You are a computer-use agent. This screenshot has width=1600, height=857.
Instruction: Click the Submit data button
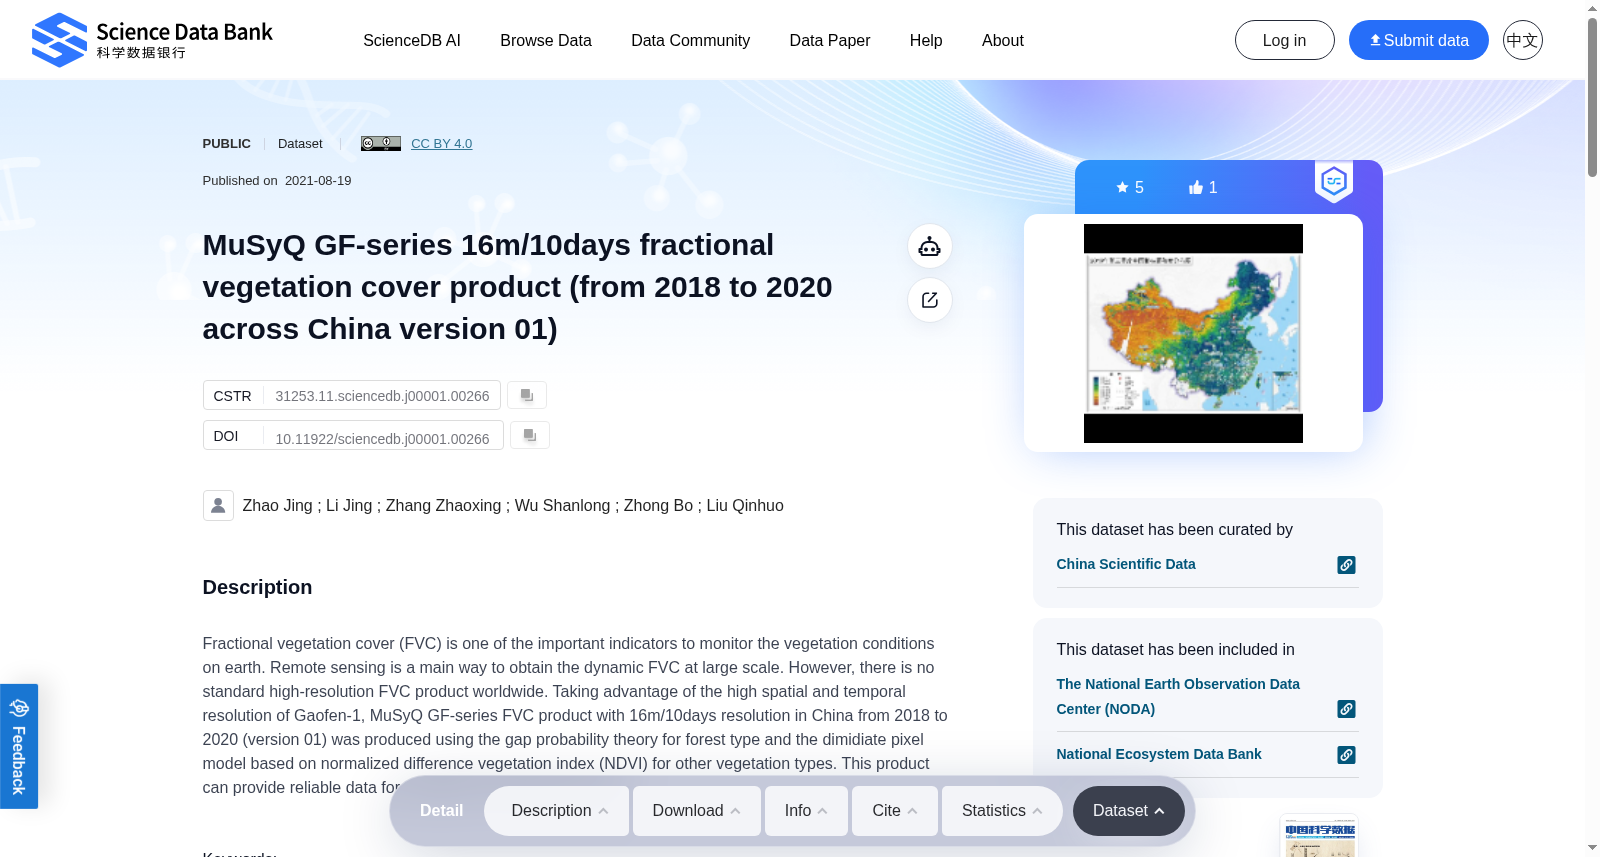[x=1419, y=40]
